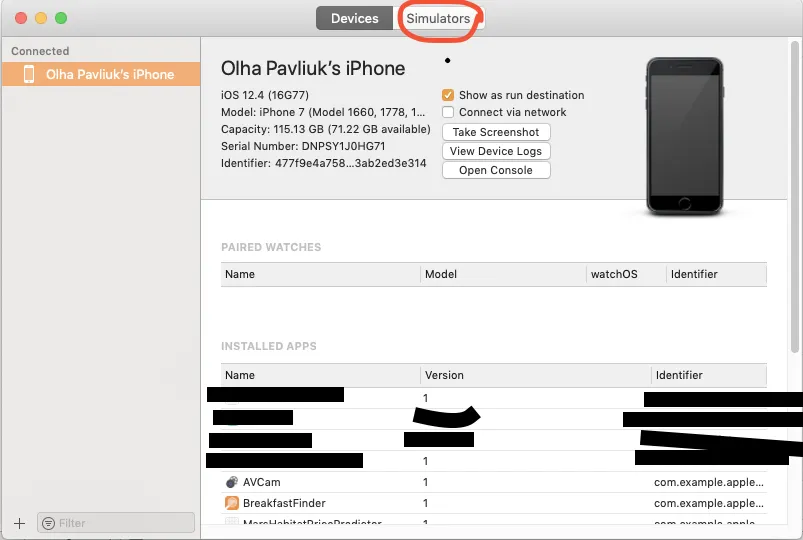The height and width of the screenshot is (540, 803).
Task: Click the device Identifier 477f9e4a758 text
Action: tap(350, 163)
